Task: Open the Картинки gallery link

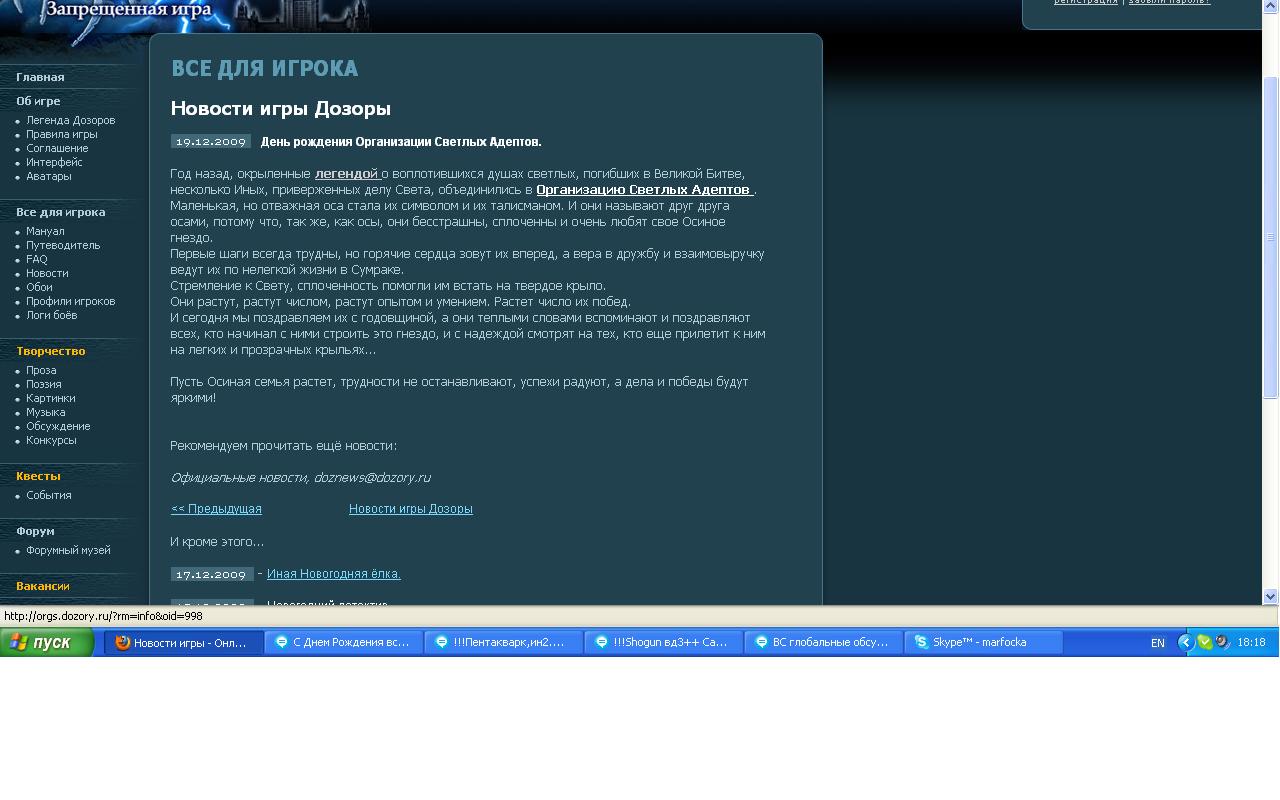Action: (x=51, y=398)
